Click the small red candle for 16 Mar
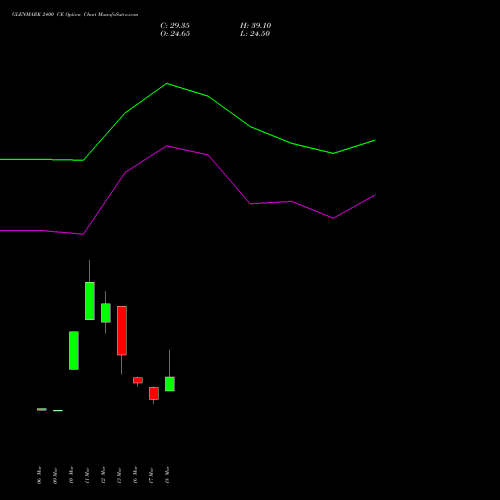Image resolution: width=500 pixels, height=500 pixels. pyautogui.click(x=138, y=380)
